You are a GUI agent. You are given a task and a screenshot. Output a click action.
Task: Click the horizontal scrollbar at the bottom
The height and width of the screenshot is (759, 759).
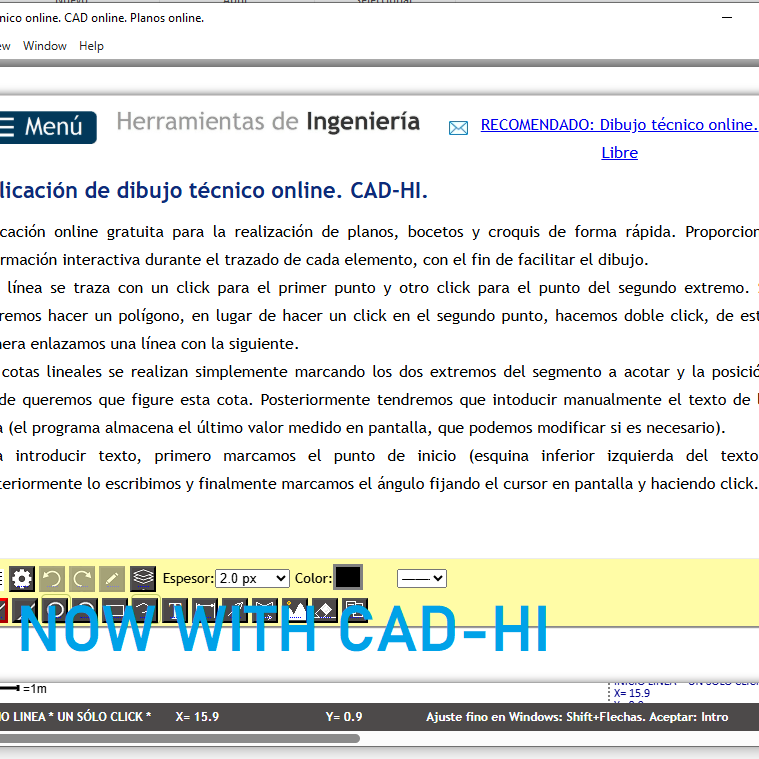(179, 739)
